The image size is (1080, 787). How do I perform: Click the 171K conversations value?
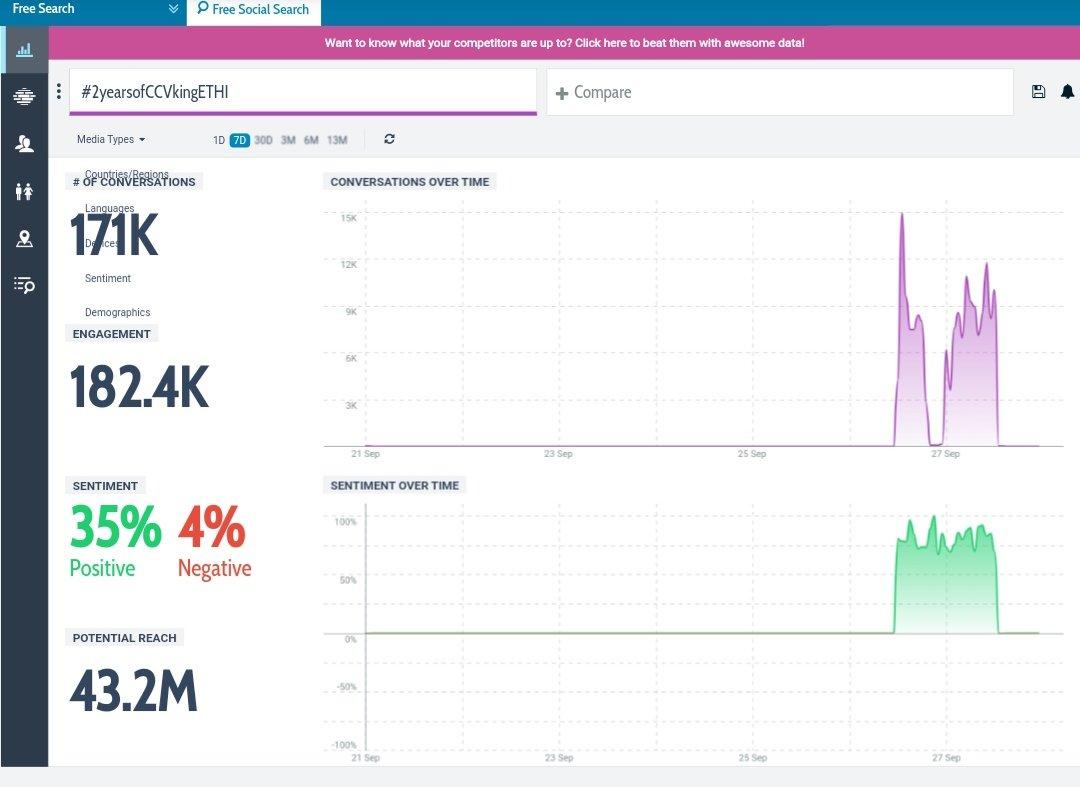coord(114,235)
